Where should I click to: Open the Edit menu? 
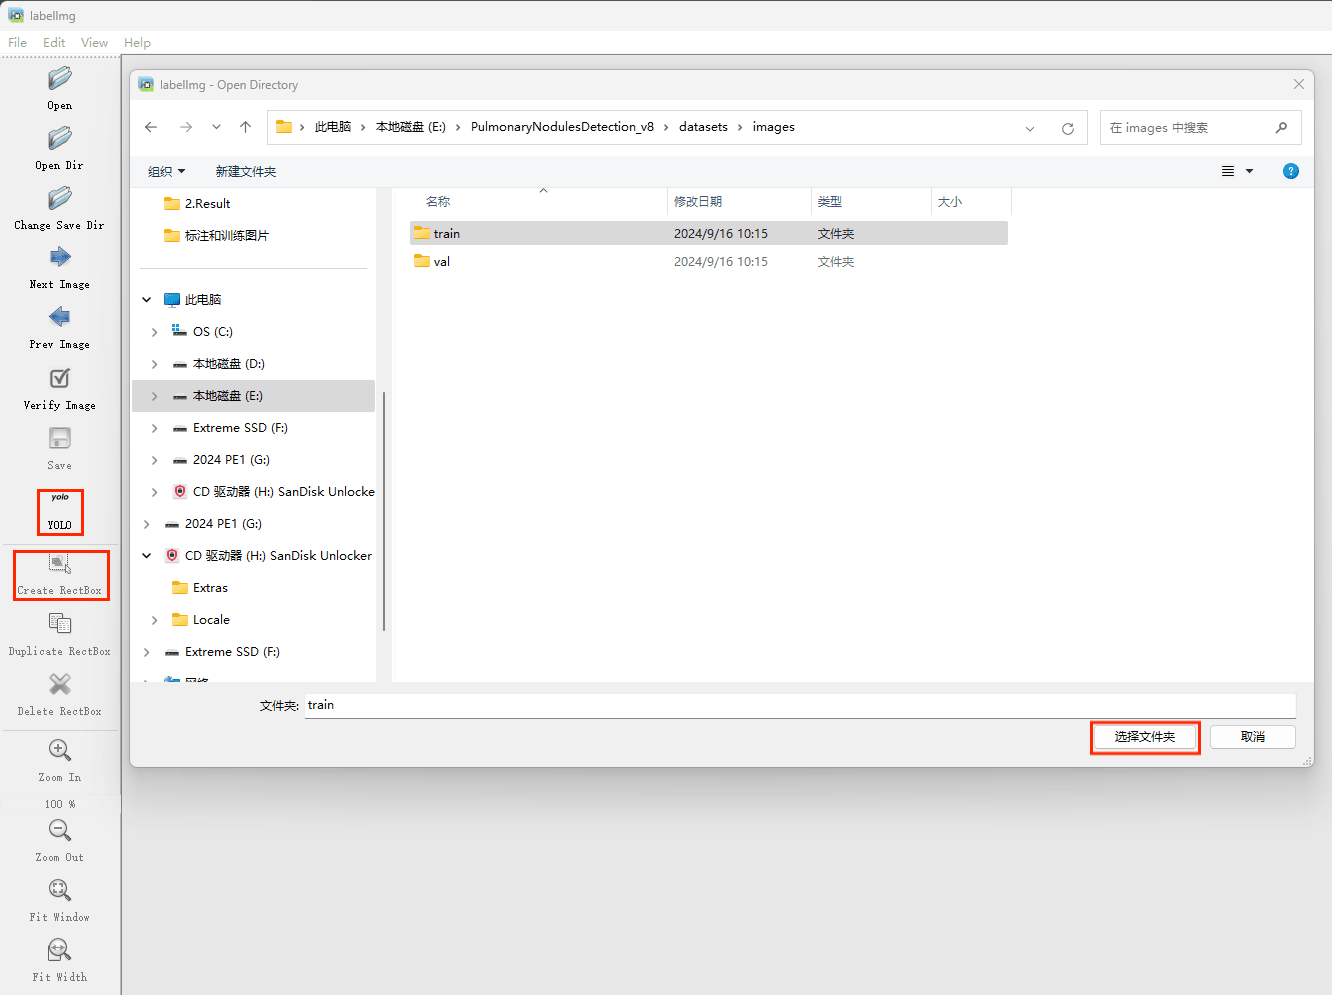click(x=54, y=43)
